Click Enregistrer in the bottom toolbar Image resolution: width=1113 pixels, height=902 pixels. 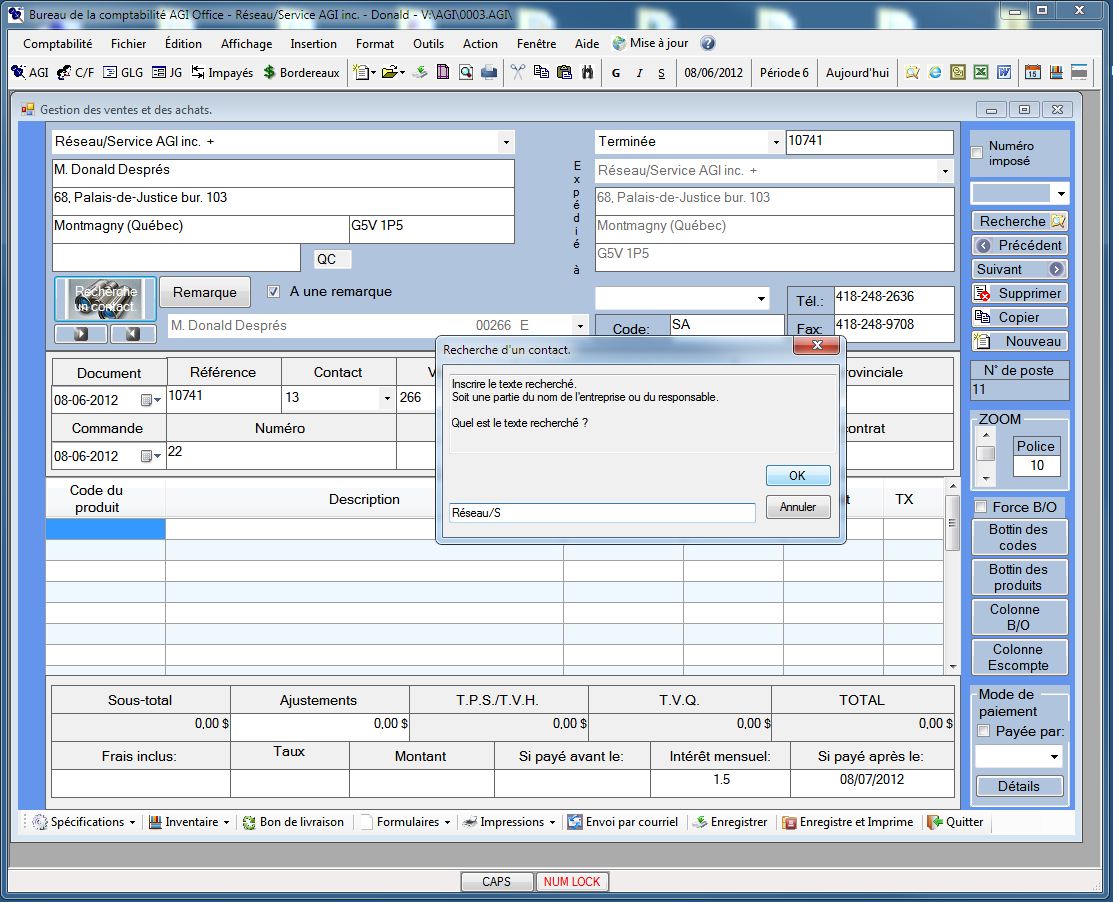click(x=730, y=822)
